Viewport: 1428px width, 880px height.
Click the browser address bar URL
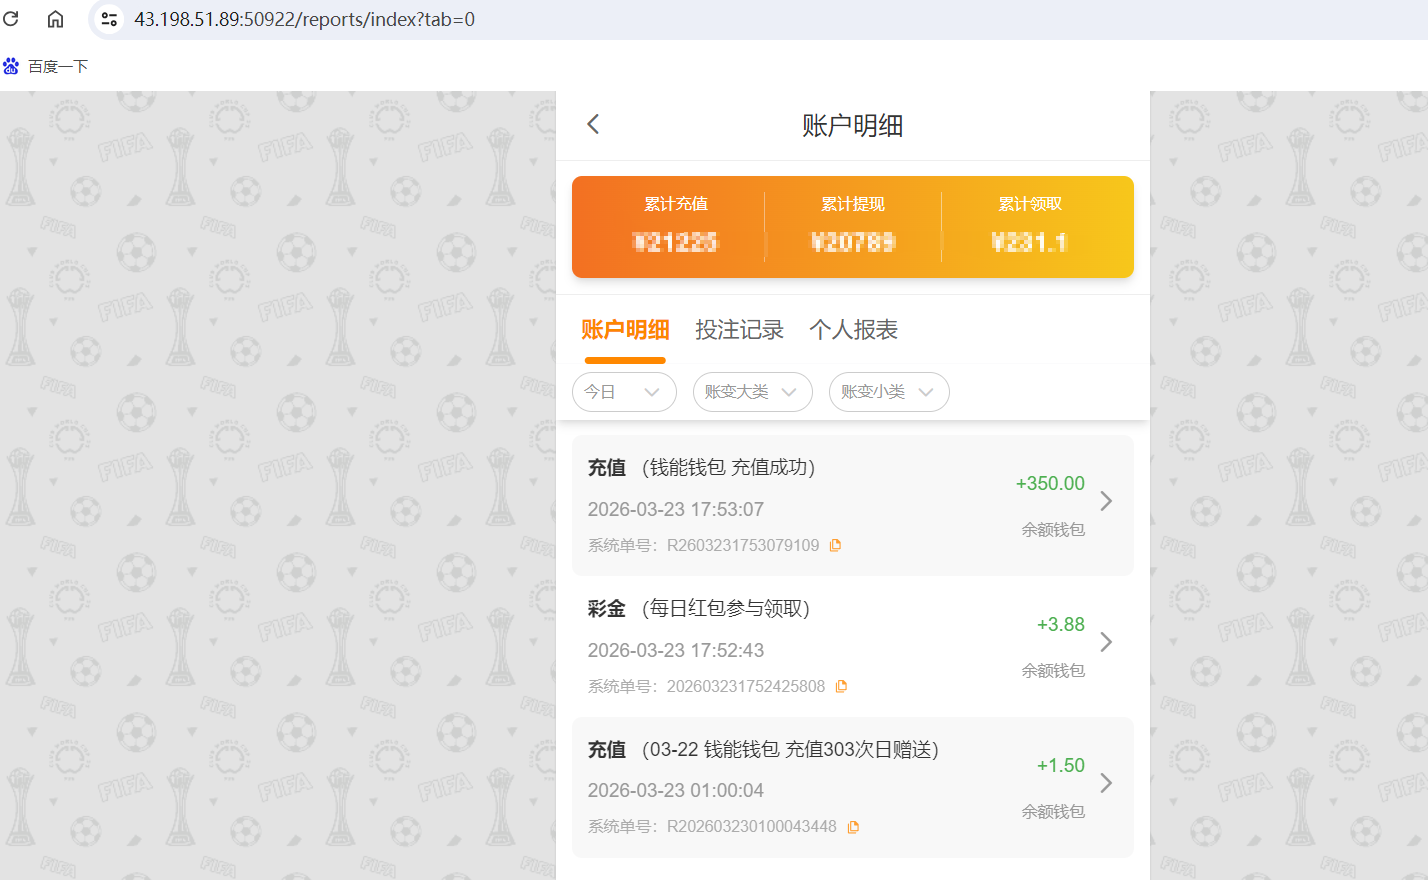(x=305, y=19)
